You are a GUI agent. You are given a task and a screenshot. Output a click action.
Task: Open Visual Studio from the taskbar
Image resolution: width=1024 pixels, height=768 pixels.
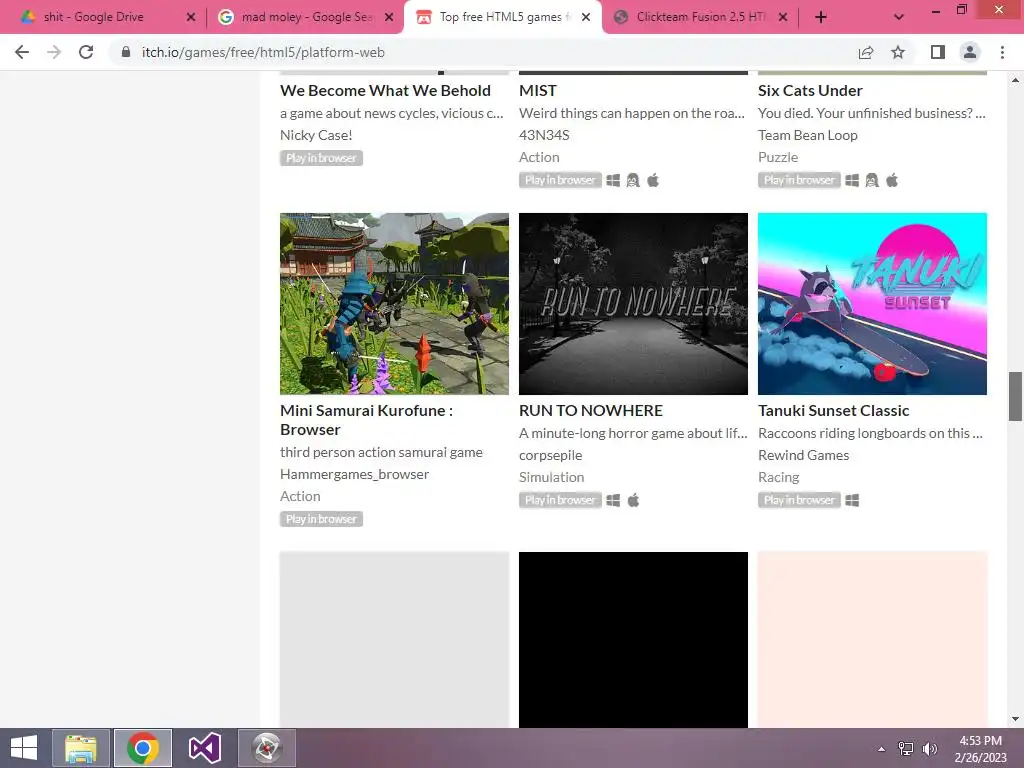[x=204, y=748]
